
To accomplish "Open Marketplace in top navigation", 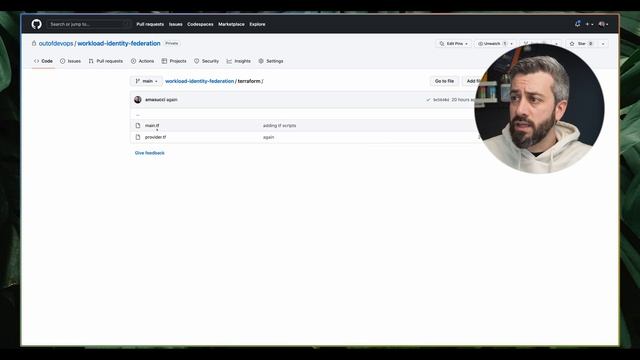I will click(231, 24).
